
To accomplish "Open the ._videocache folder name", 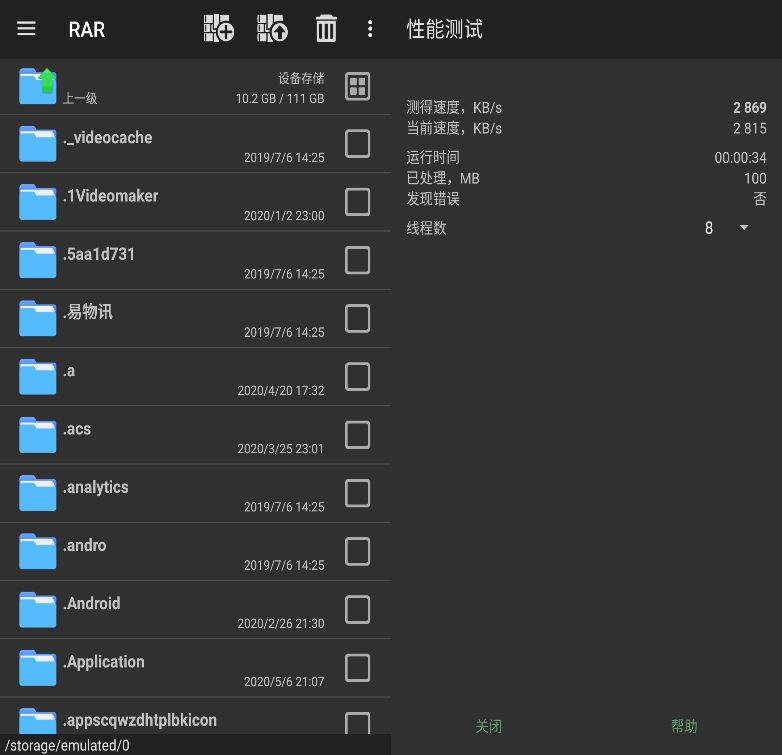I will pos(108,138).
